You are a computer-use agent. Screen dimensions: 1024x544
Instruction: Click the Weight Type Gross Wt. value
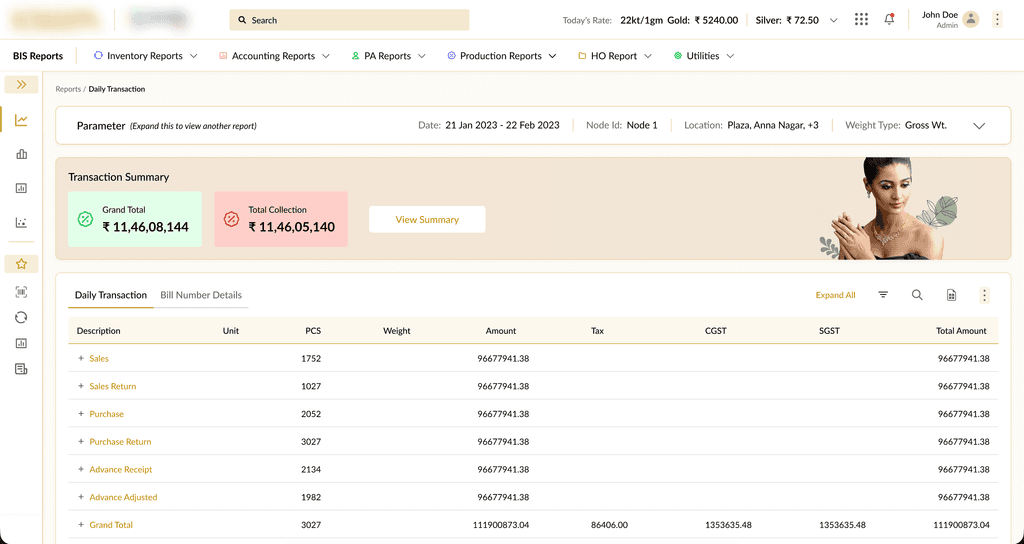926,125
